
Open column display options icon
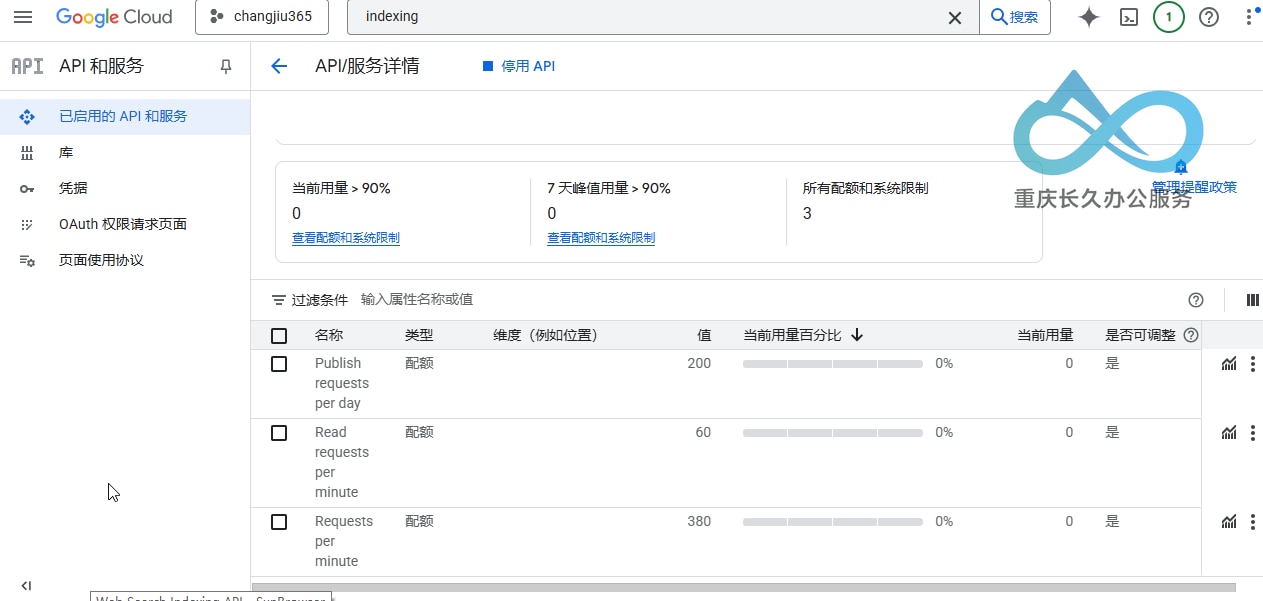(1253, 300)
